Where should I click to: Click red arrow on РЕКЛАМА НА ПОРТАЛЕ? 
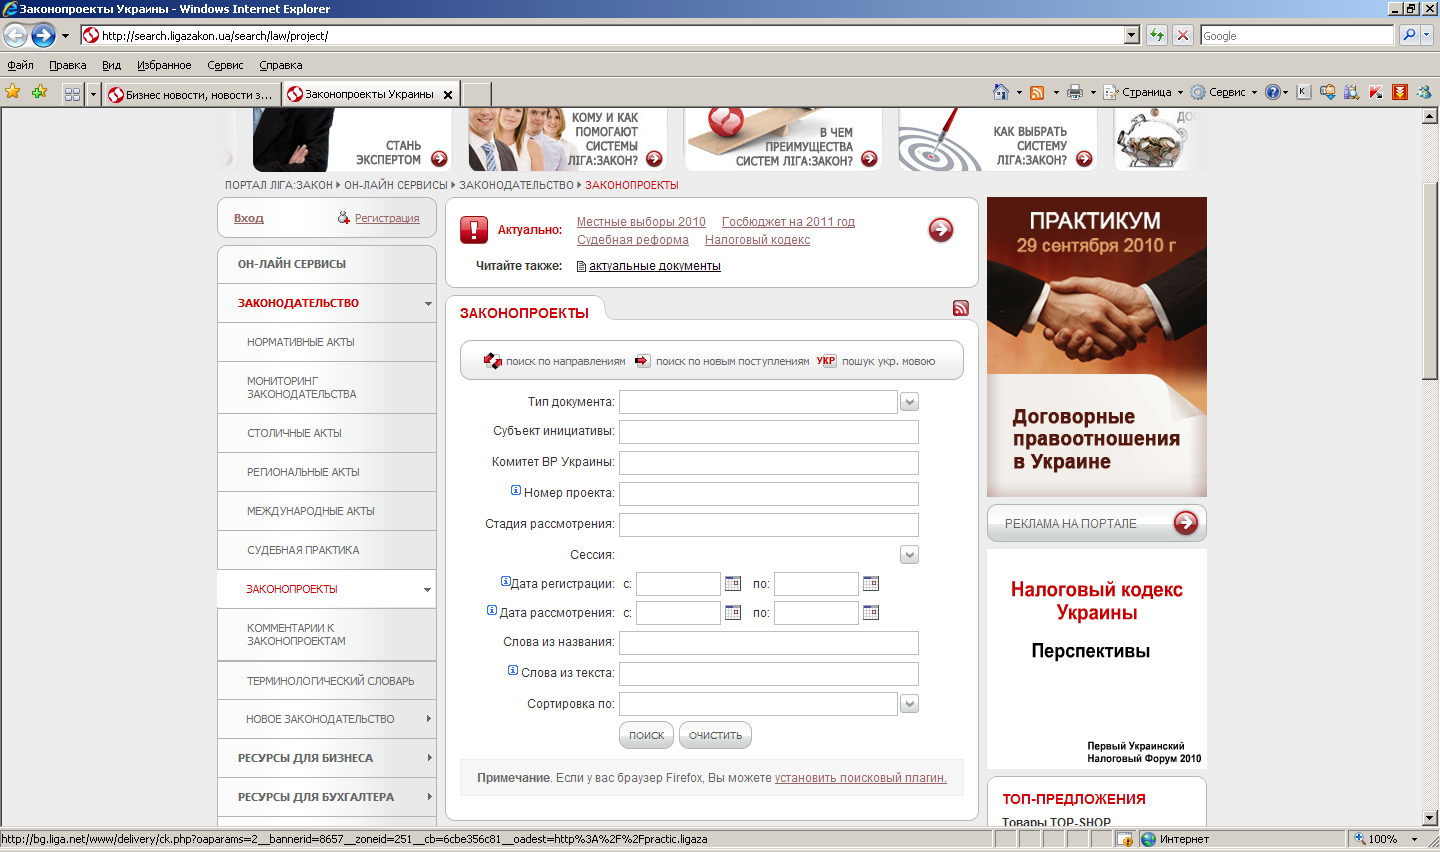pos(1186,523)
